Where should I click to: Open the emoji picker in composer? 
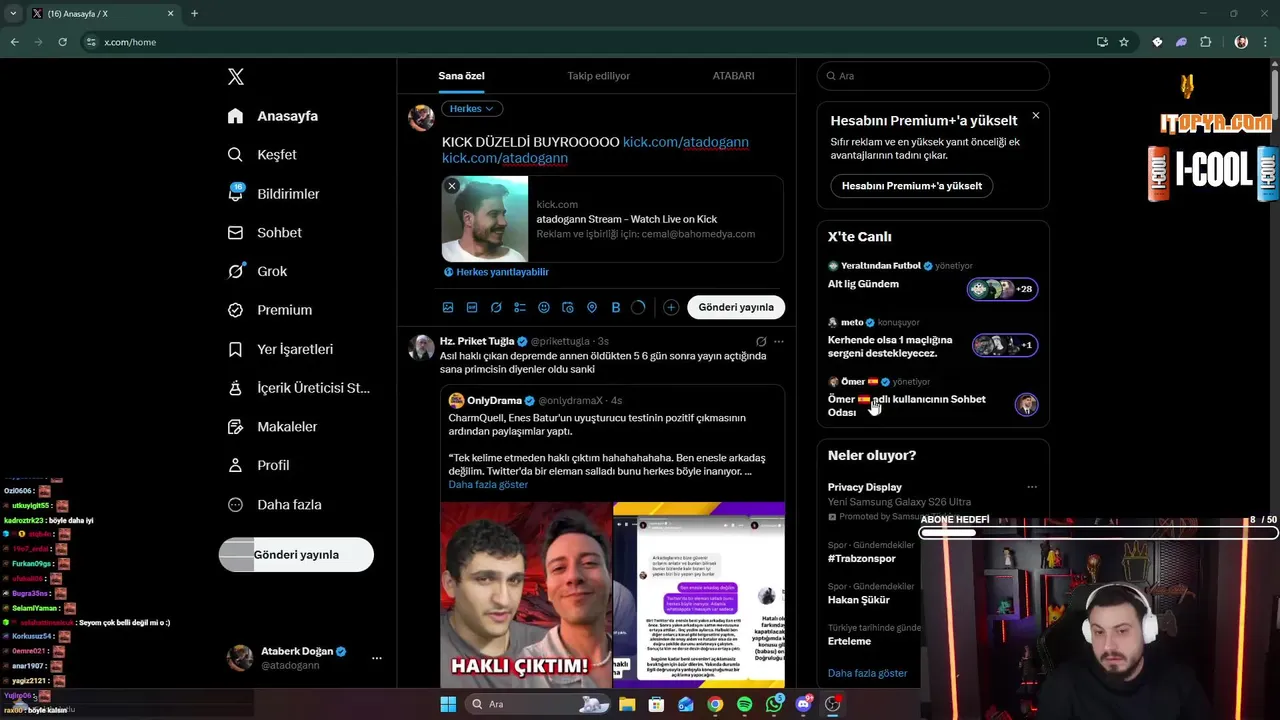pyautogui.click(x=544, y=307)
